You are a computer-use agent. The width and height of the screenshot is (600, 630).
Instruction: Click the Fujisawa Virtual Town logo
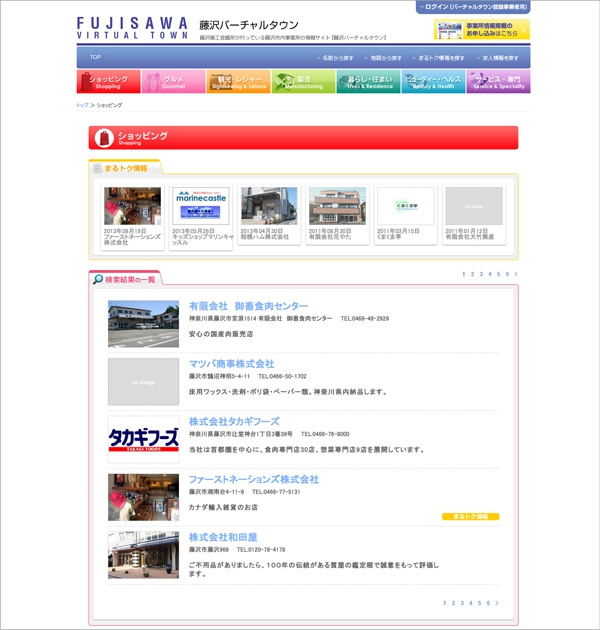pyautogui.click(x=130, y=27)
